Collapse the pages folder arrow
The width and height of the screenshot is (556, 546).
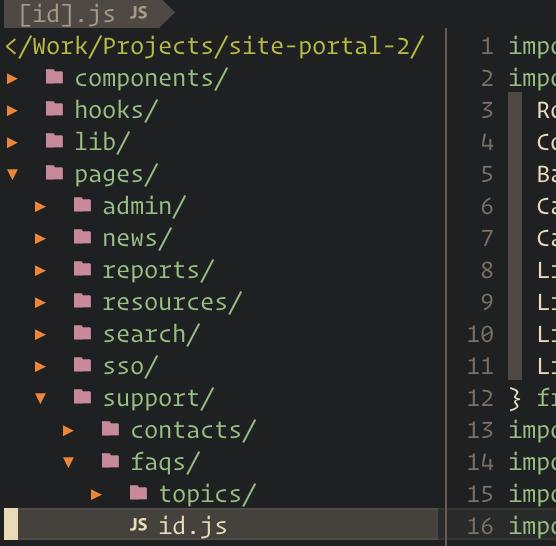click(12, 174)
